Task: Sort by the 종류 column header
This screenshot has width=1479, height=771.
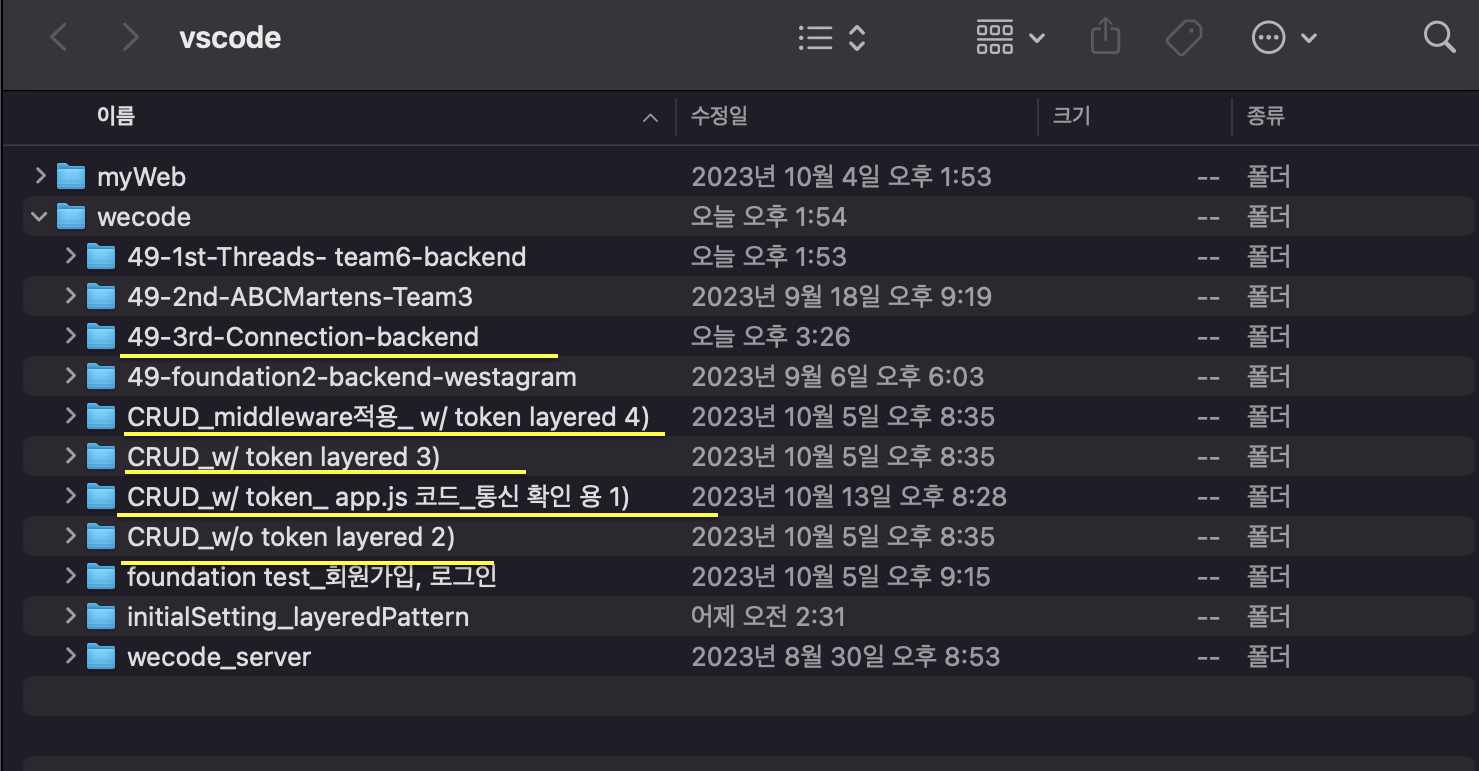Action: 1265,117
